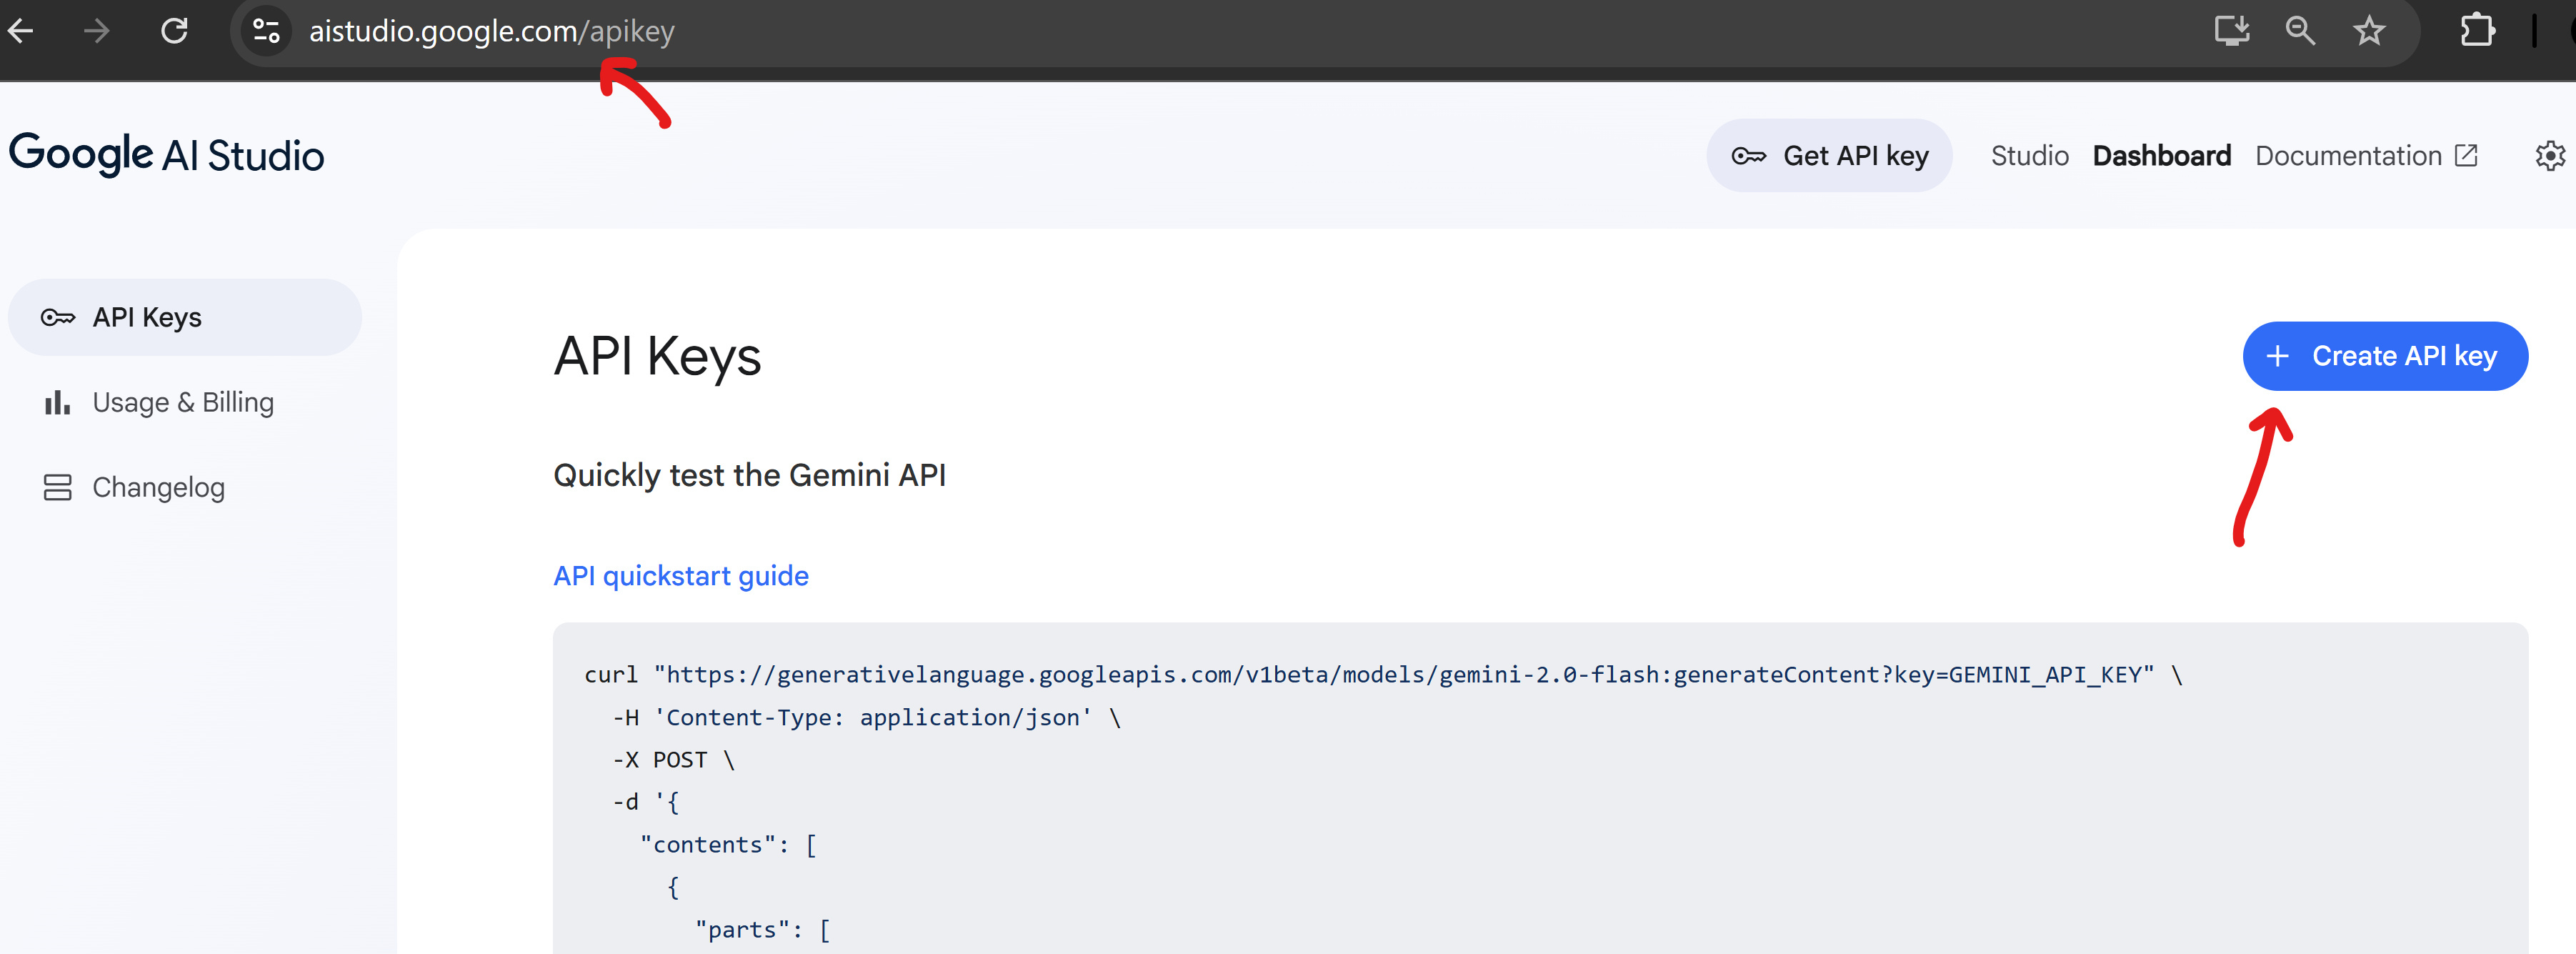Open the browser extensions menu
Screen dimensions: 2576x954
click(x=2477, y=31)
